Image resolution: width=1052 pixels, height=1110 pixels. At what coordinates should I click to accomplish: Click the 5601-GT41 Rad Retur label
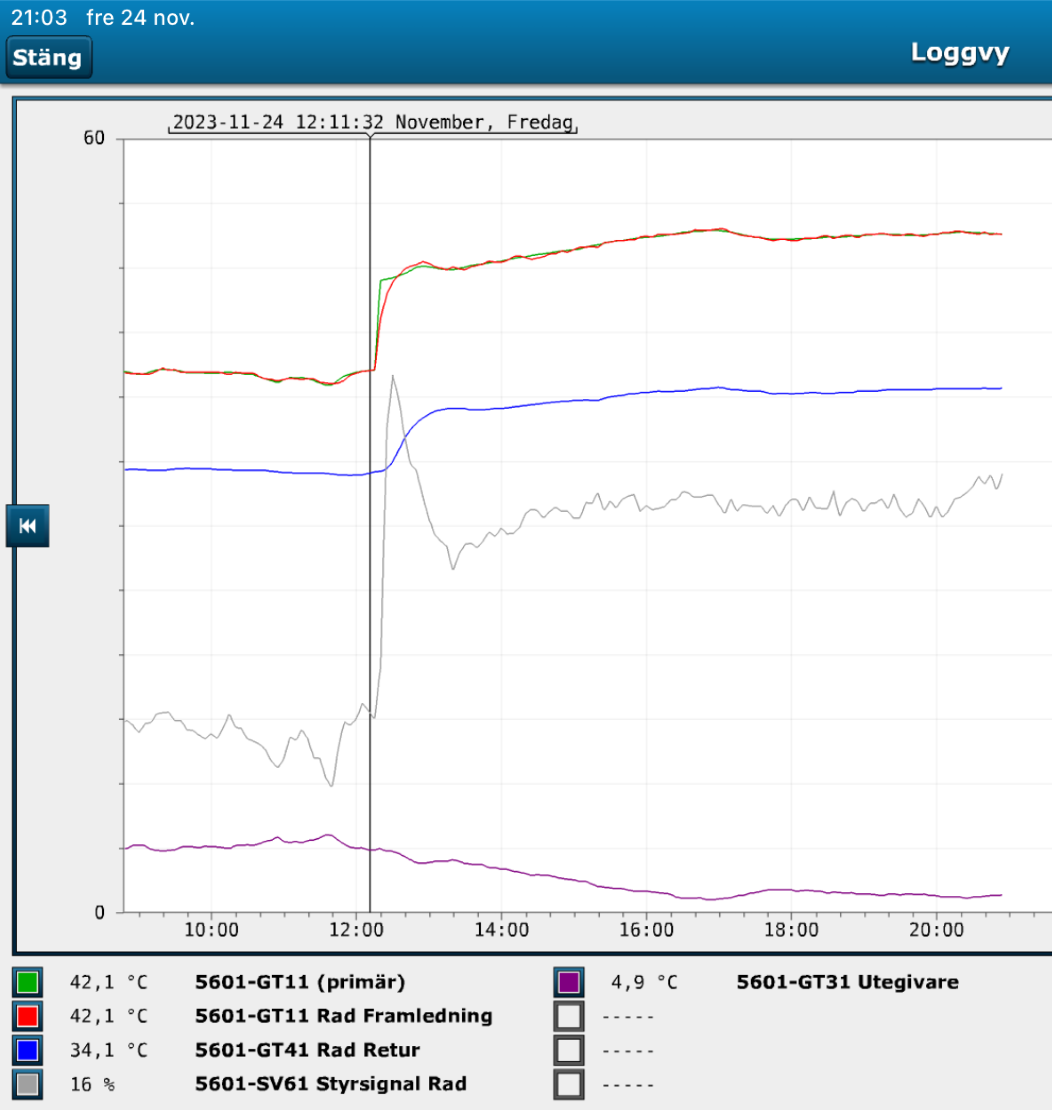coord(307,1050)
